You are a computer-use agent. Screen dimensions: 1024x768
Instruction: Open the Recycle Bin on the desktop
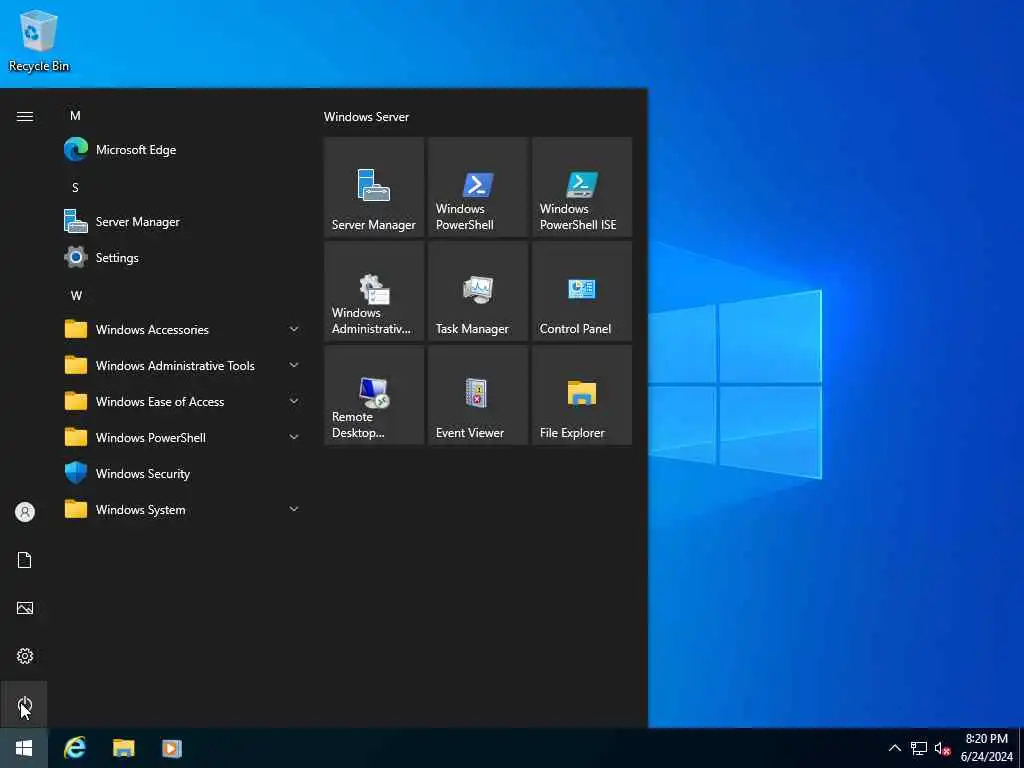[x=39, y=40]
